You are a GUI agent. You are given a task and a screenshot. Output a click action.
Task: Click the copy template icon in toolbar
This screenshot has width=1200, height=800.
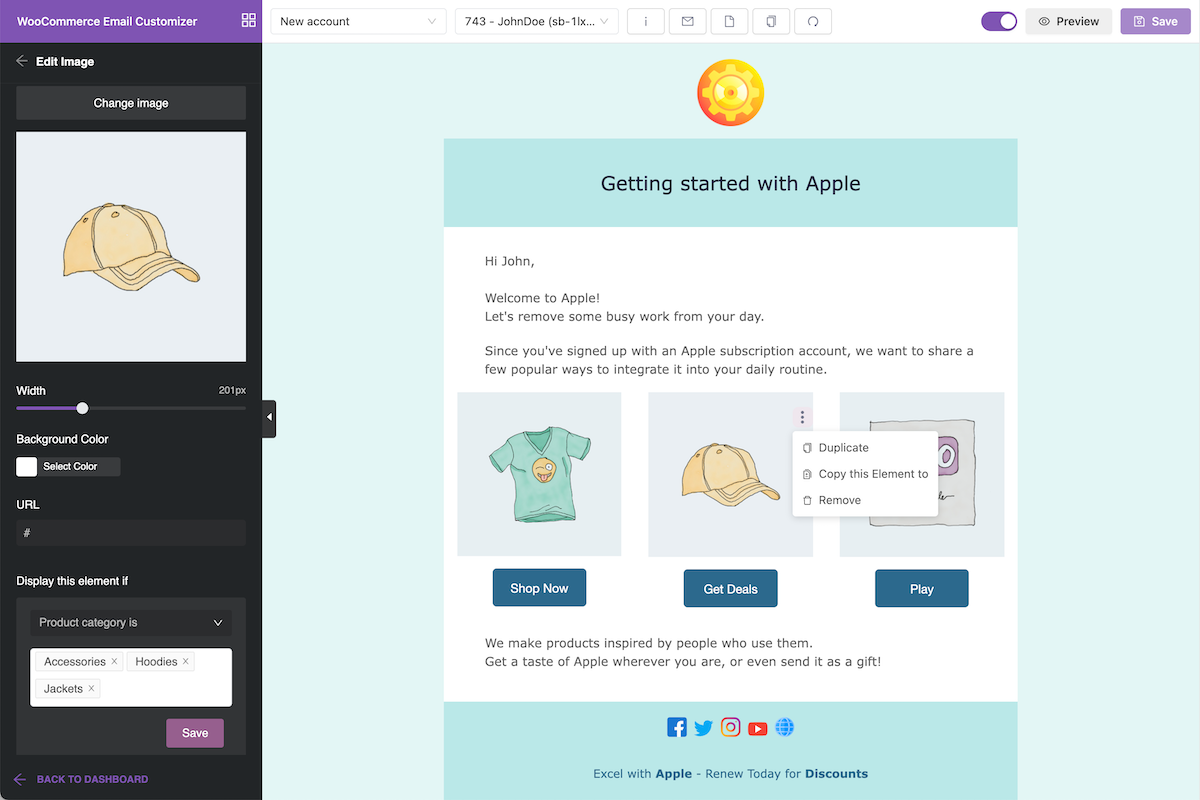pyautogui.click(x=771, y=21)
